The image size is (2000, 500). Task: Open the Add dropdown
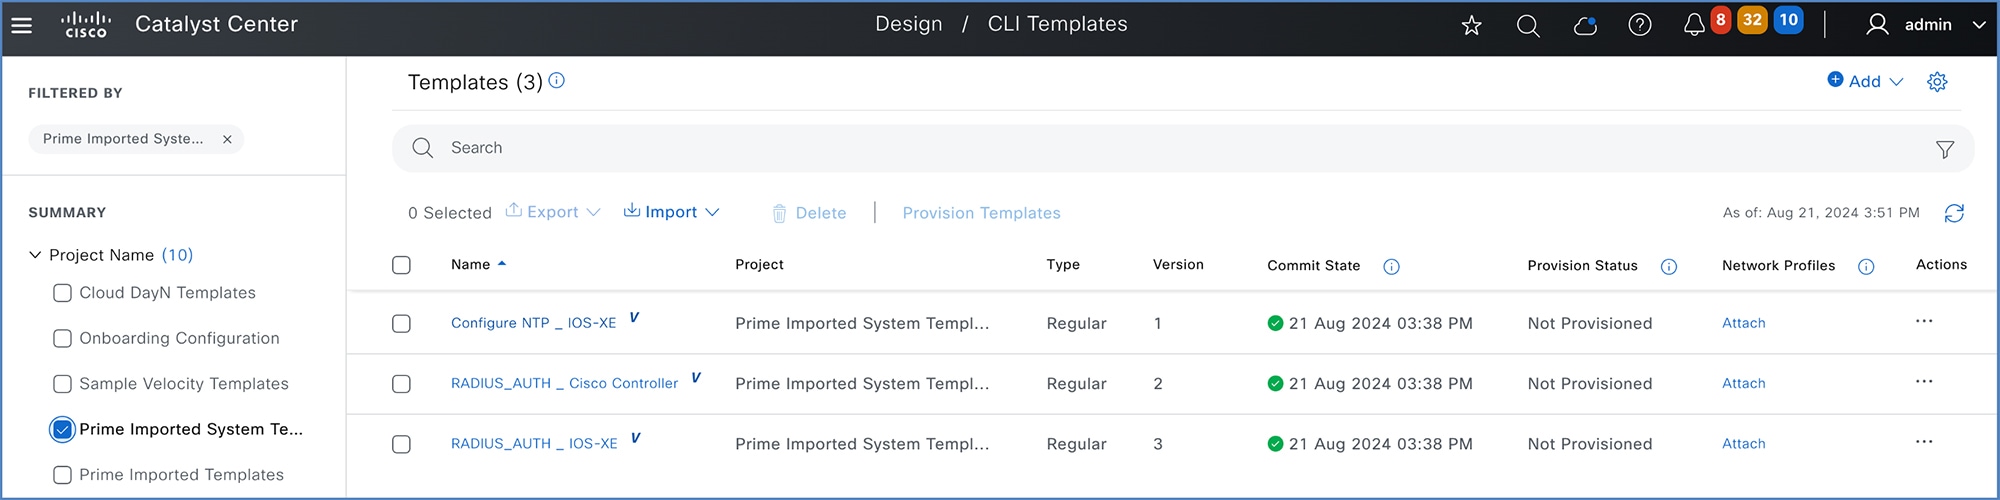click(x=1865, y=81)
